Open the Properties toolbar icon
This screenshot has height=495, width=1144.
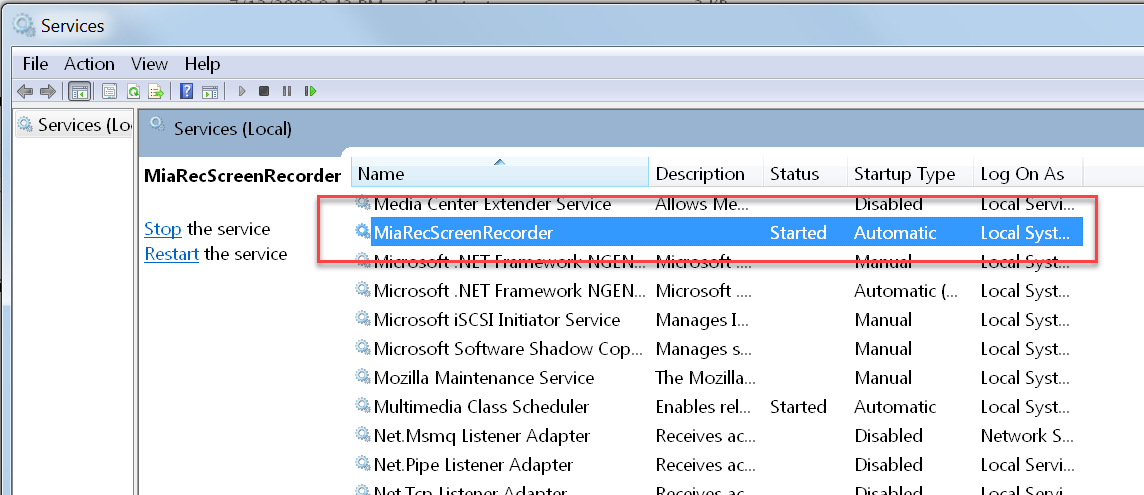(x=109, y=91)
